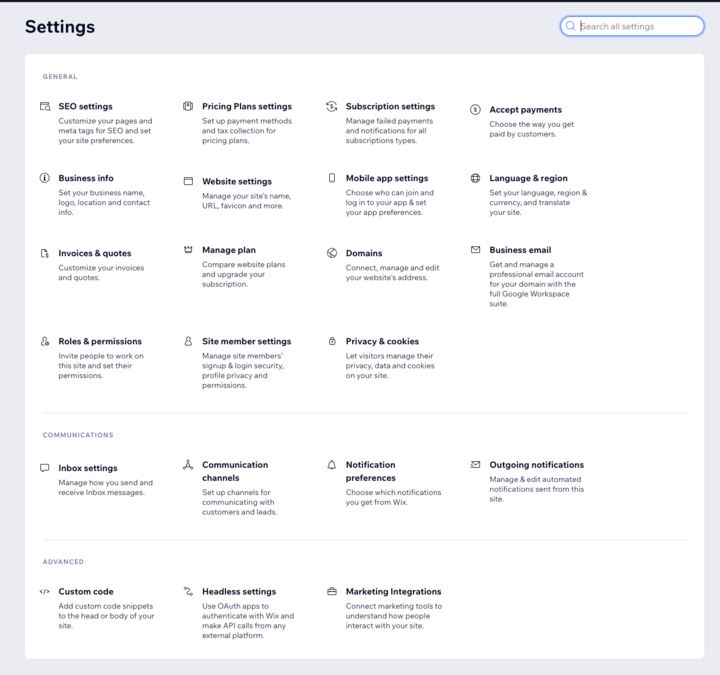Viewport: 720px width, 675px height.
Task: Open Outgoing notifications
Action: [x=536, y=465]
